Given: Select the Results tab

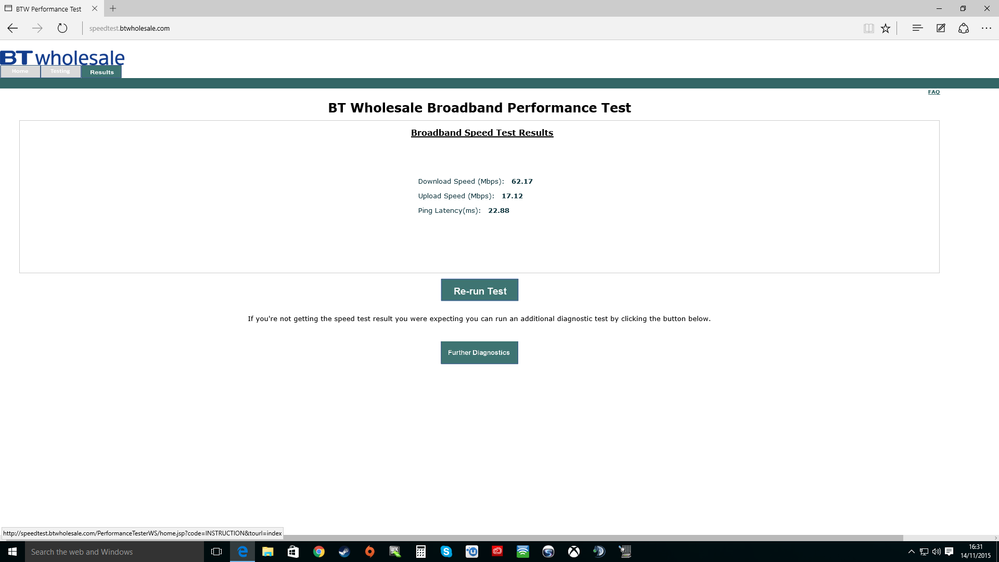Looking at the screenshot, I should (102, 72).
